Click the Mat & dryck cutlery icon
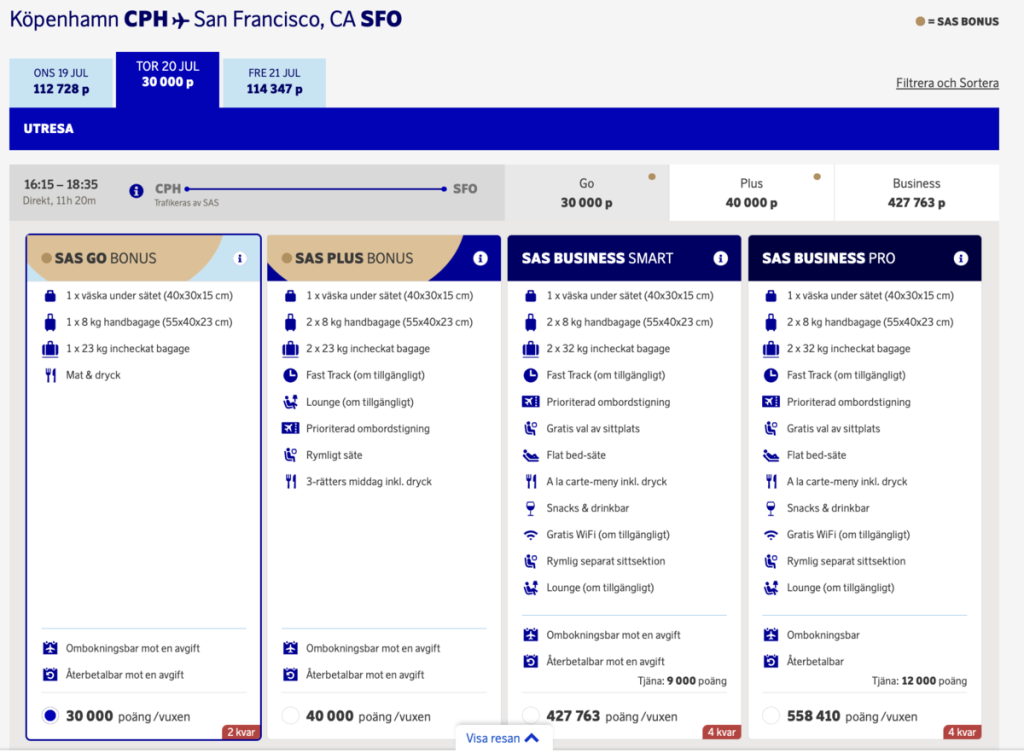The height and width of the screenshot is (753, 1024). click(50, 376)
